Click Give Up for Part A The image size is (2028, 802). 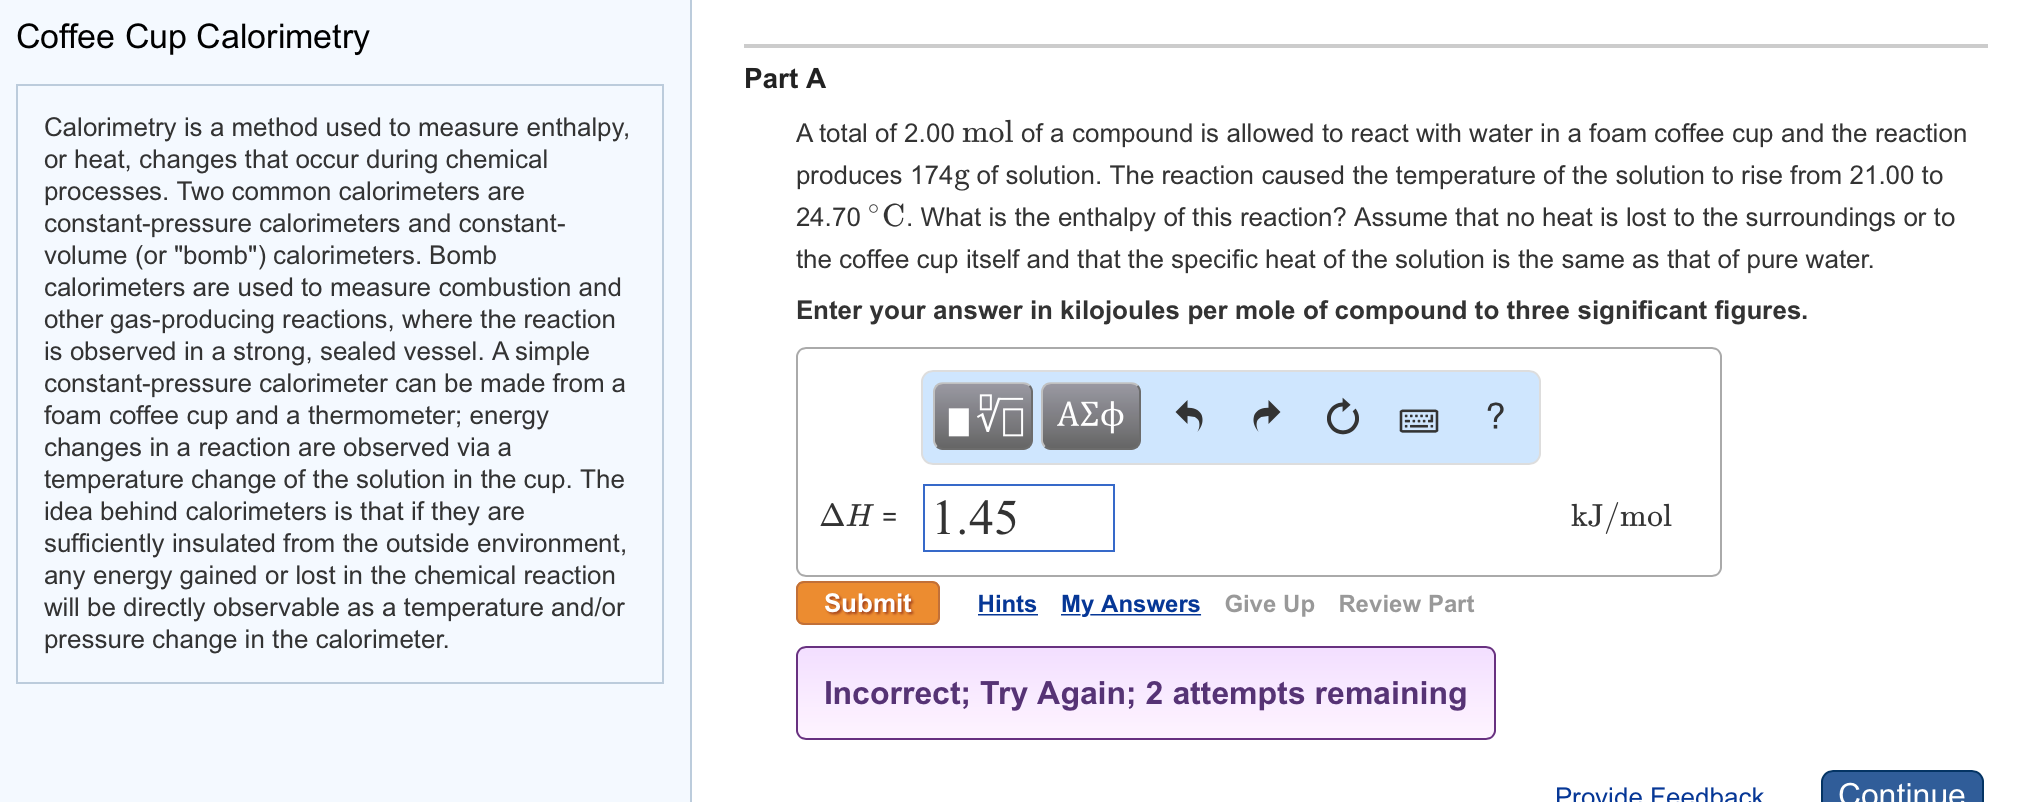[1270, 603]
